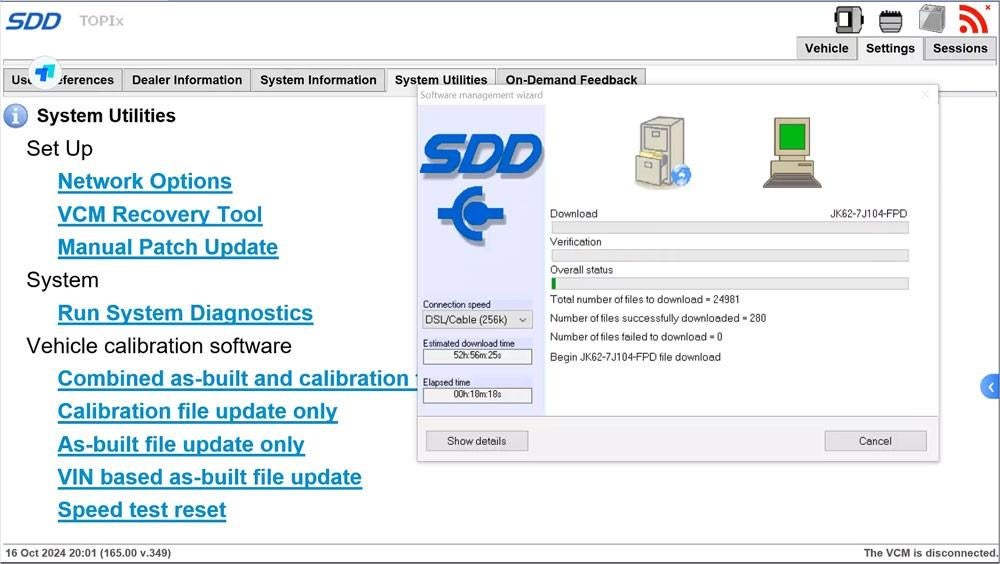
Task: Click the blue floating overlay icon on tab
Action: coord(45,72)
